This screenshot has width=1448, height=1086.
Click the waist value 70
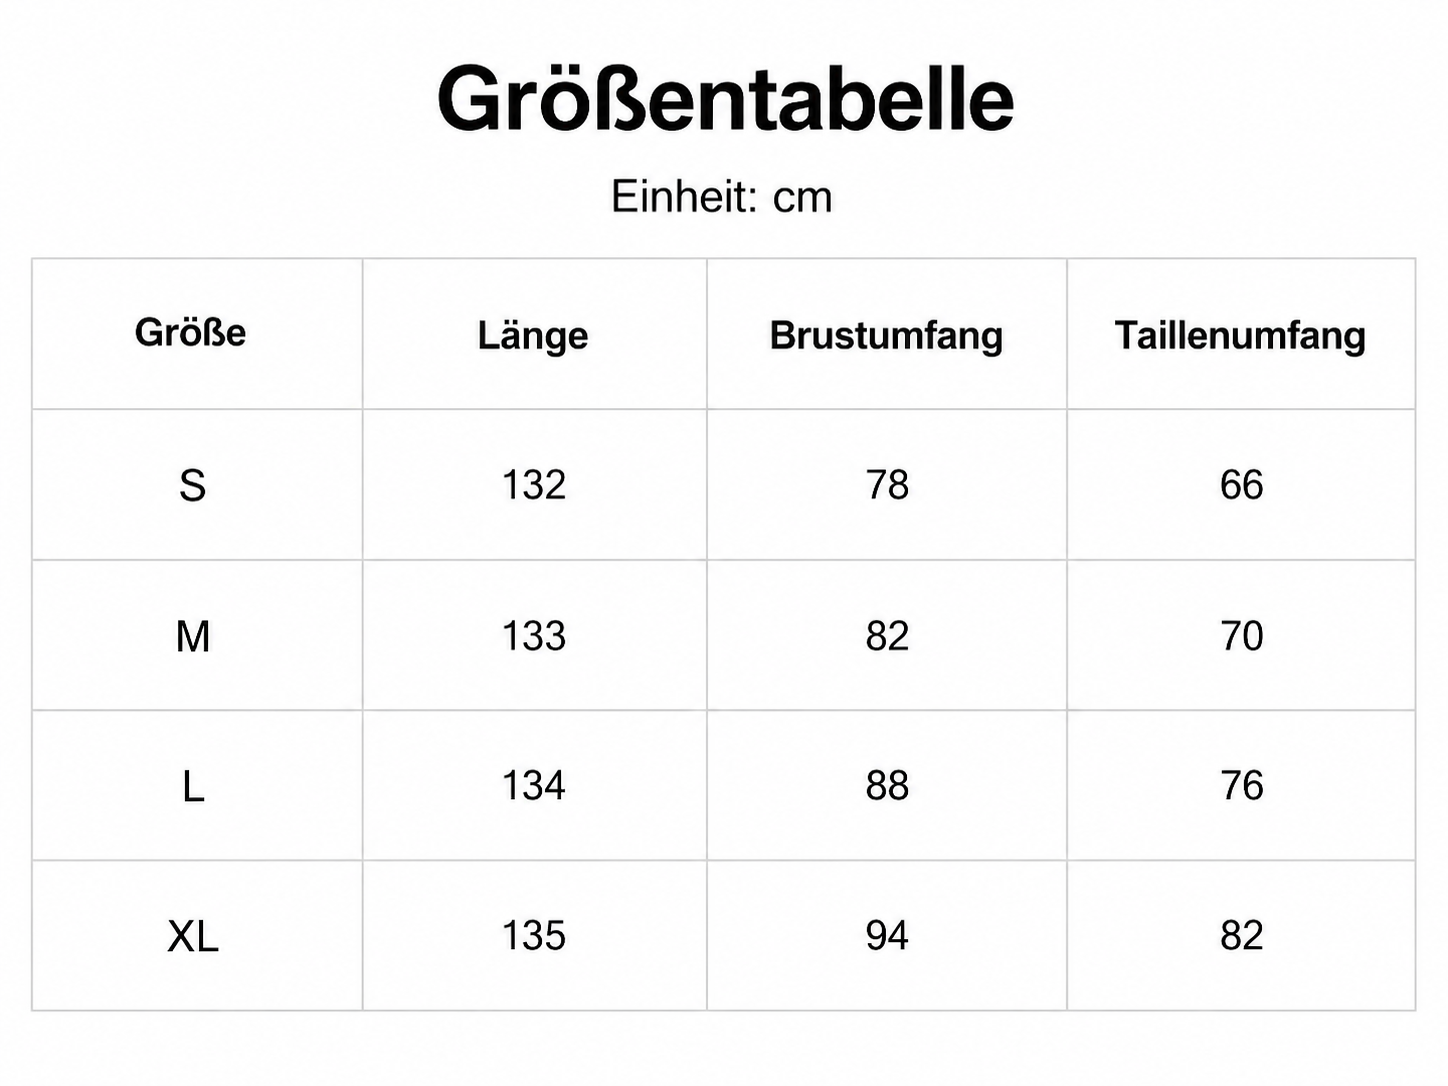point(1241,636)
